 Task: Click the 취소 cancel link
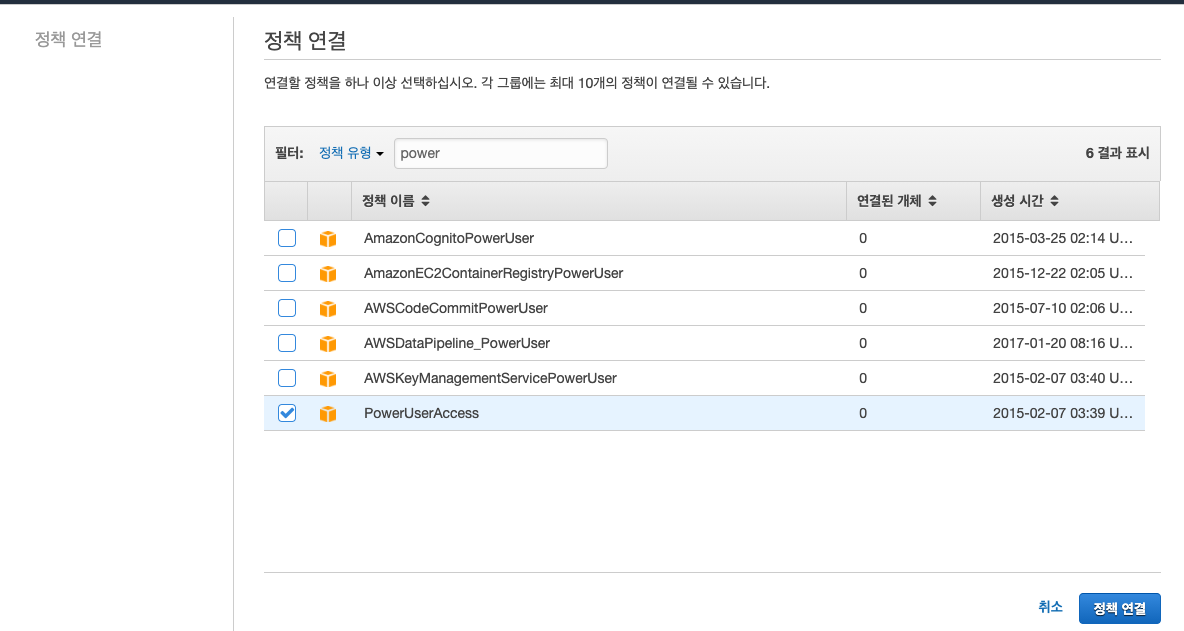tap(1050, 607)
